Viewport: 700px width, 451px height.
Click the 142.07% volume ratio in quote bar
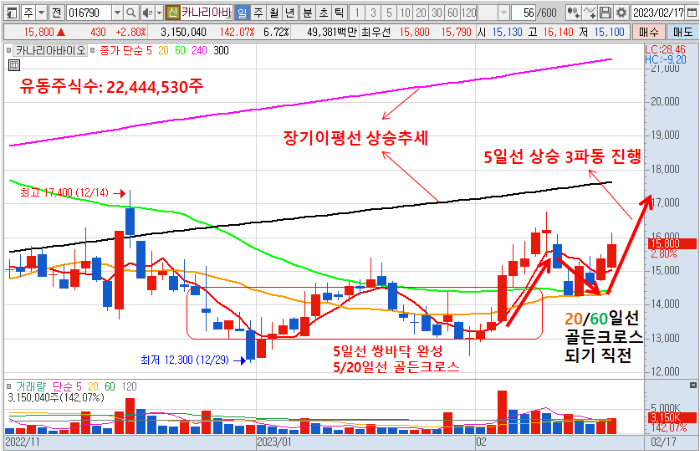pyautogui.click(x=237, y=32)
